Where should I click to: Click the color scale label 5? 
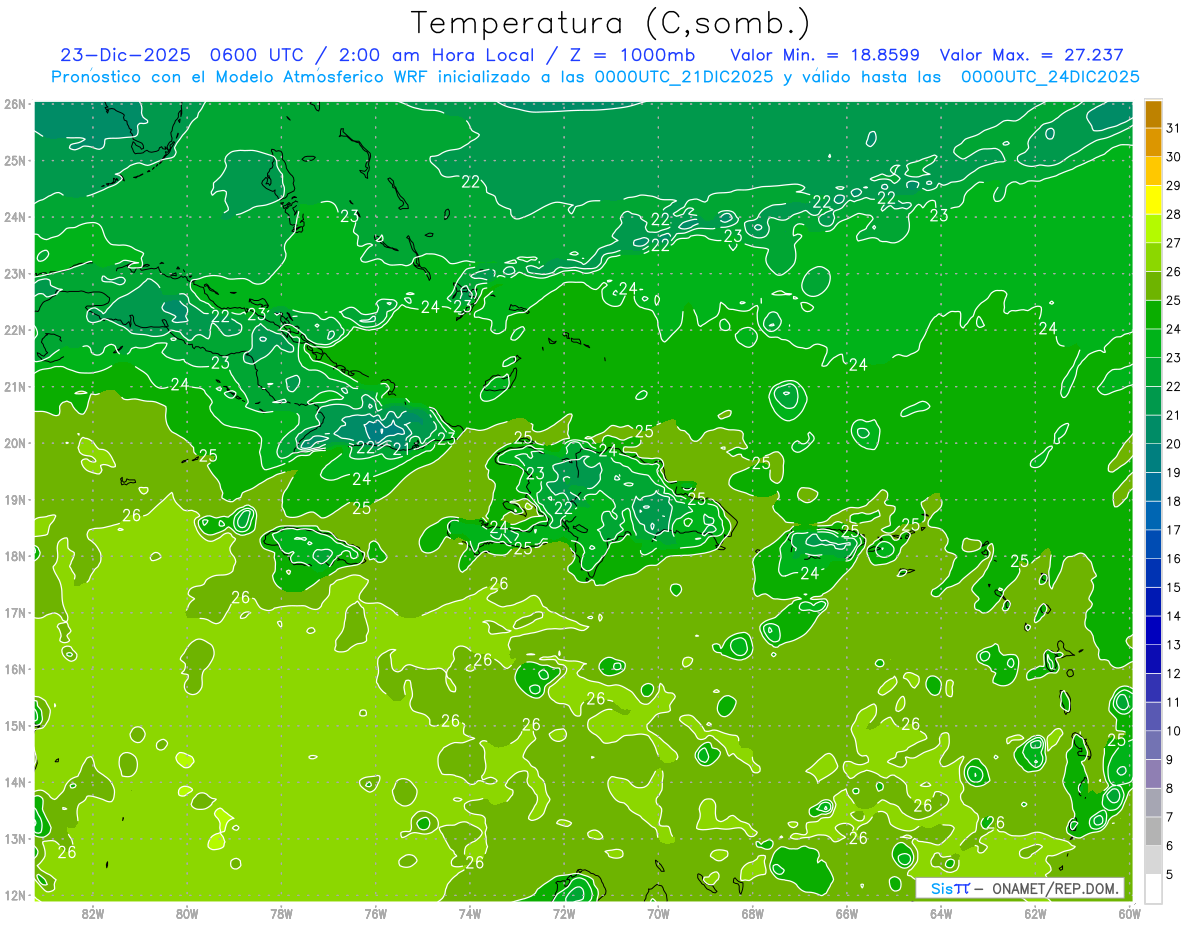1170,874
